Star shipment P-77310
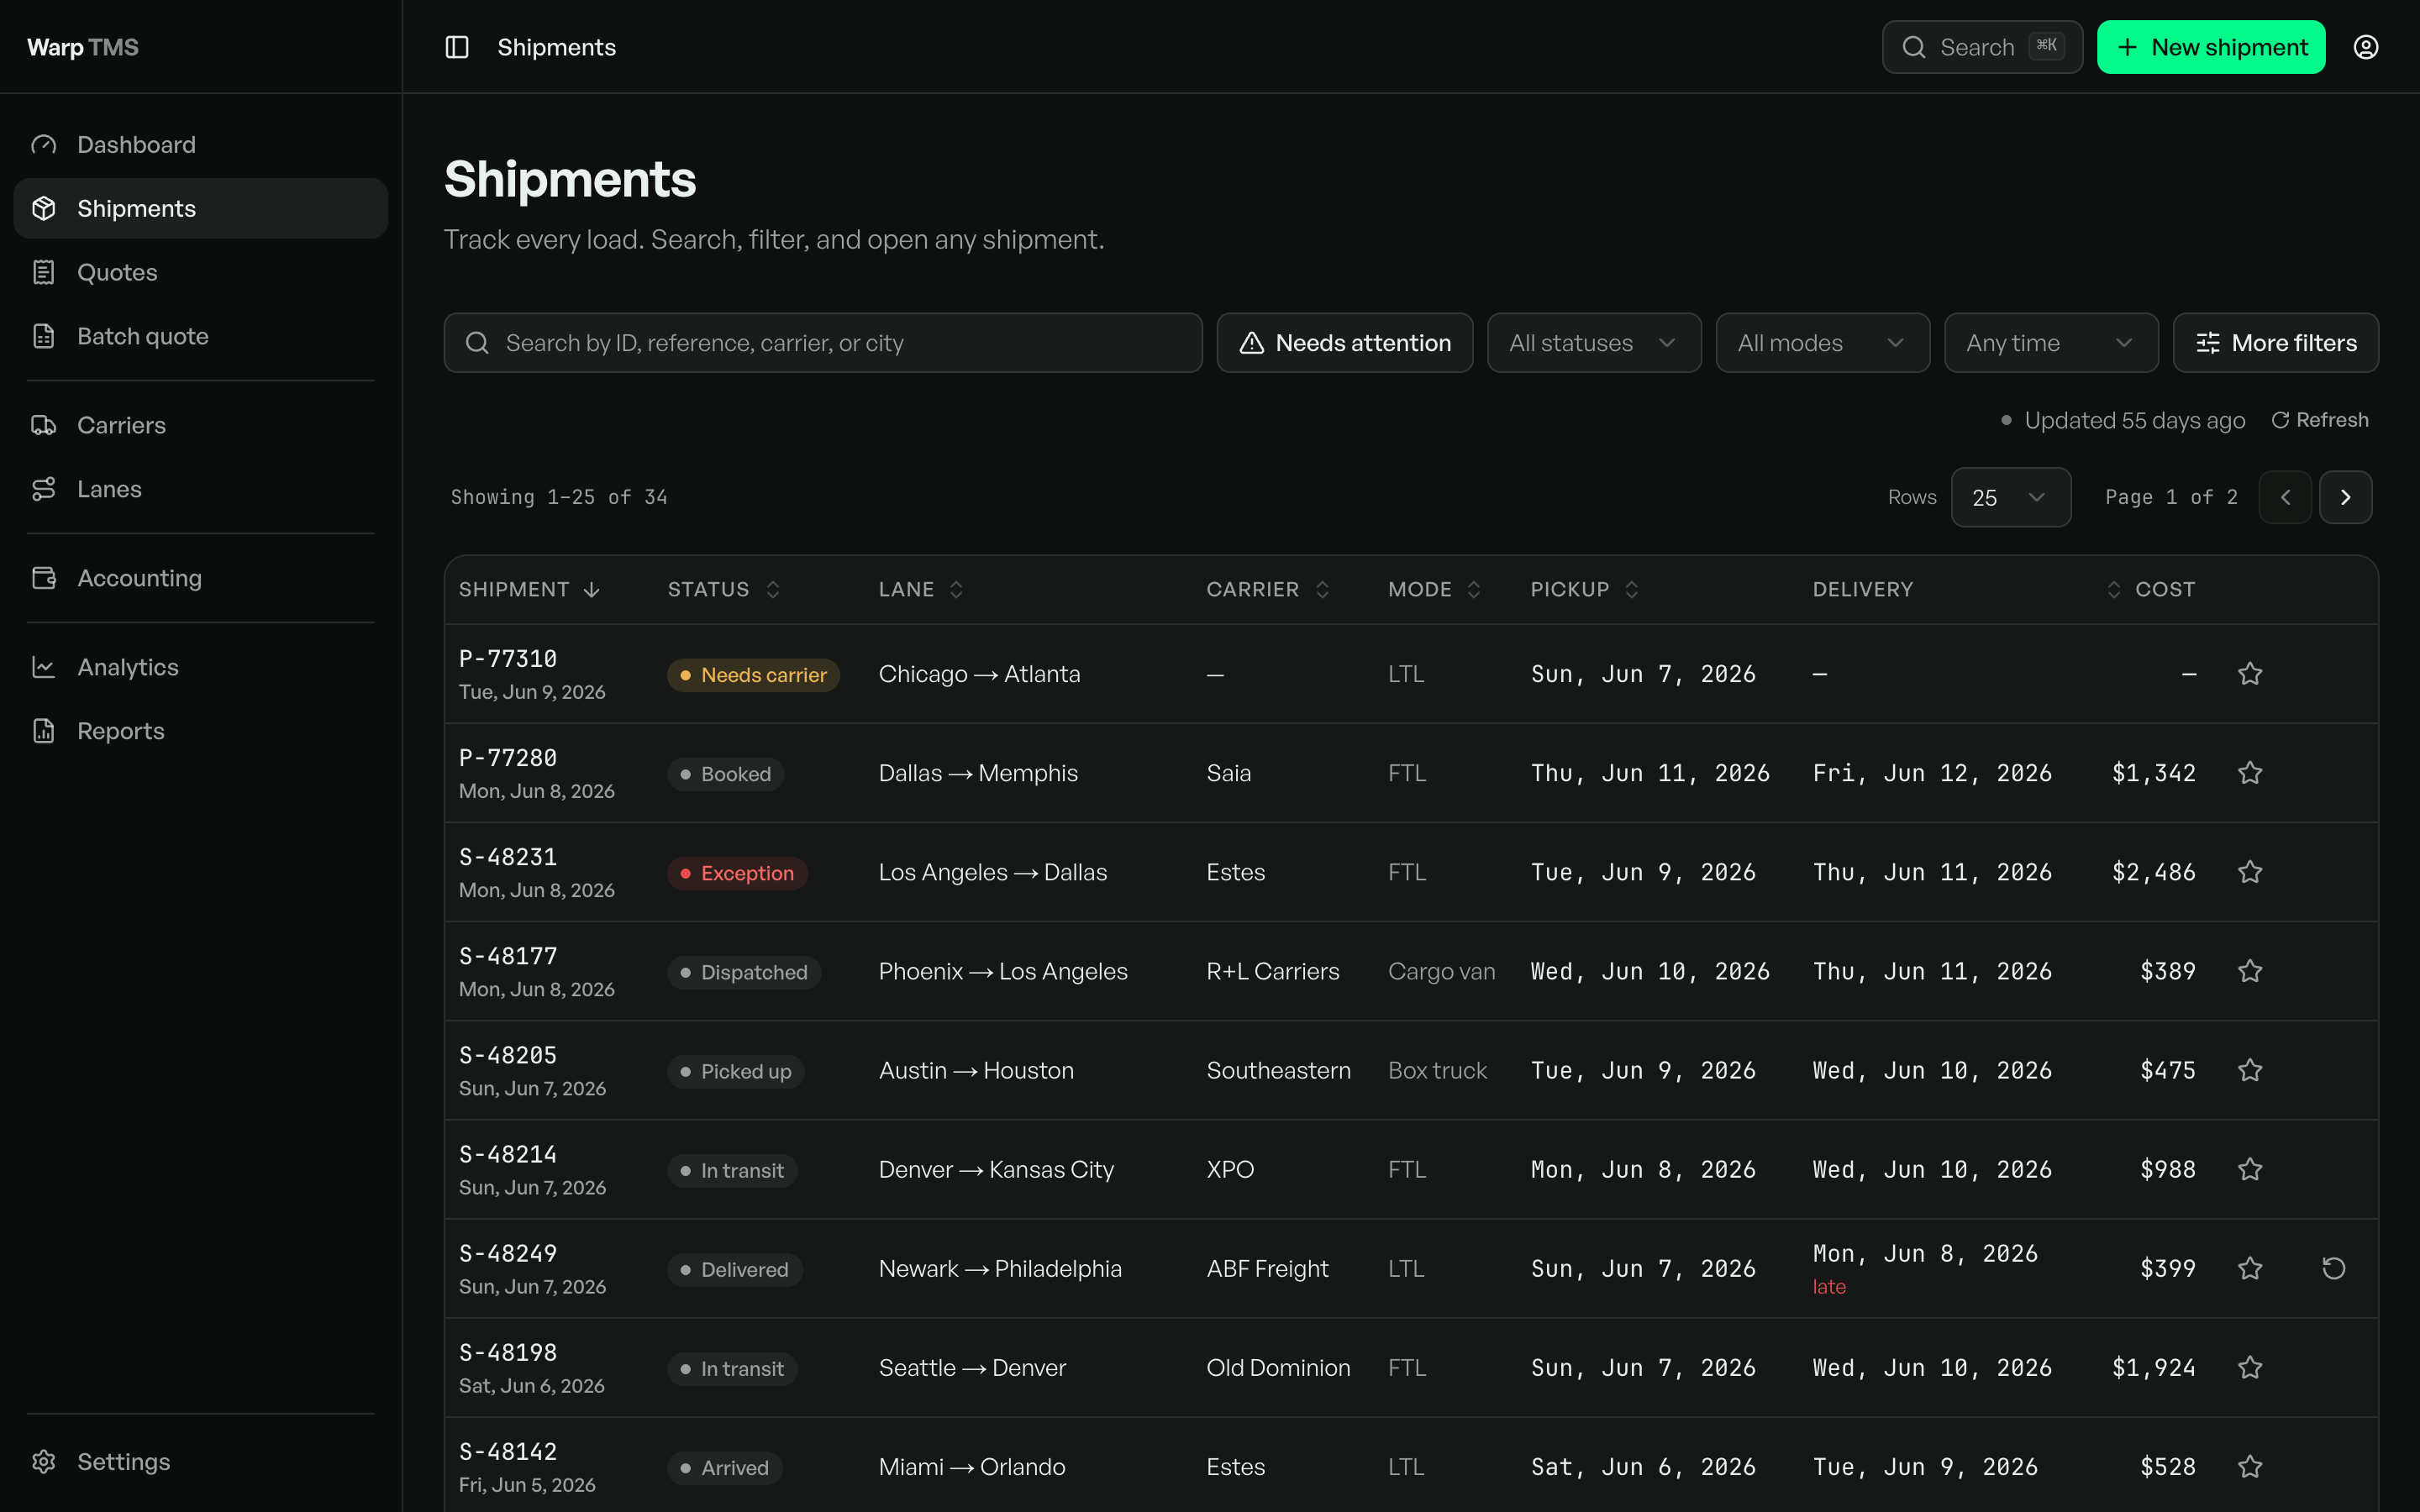The width and height of the screenshot is (2420, 1512). click(2250, 674)
